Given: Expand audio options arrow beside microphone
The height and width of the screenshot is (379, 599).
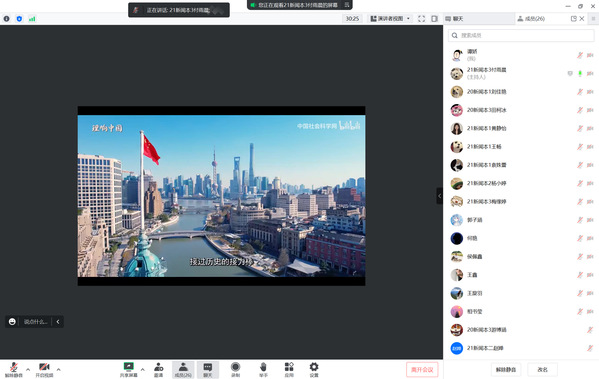Looking at the screenshot, I should [x=28, y=369].
